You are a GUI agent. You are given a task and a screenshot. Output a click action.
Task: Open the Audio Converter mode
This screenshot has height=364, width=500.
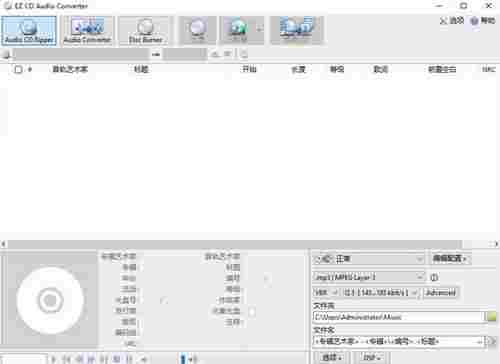point(87,31)
